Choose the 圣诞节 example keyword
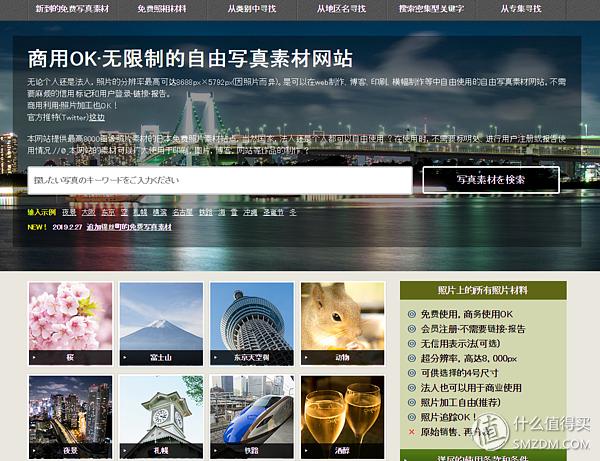This screenshot has height=461, width=600. pyautogui.click(x=274, y=212)
